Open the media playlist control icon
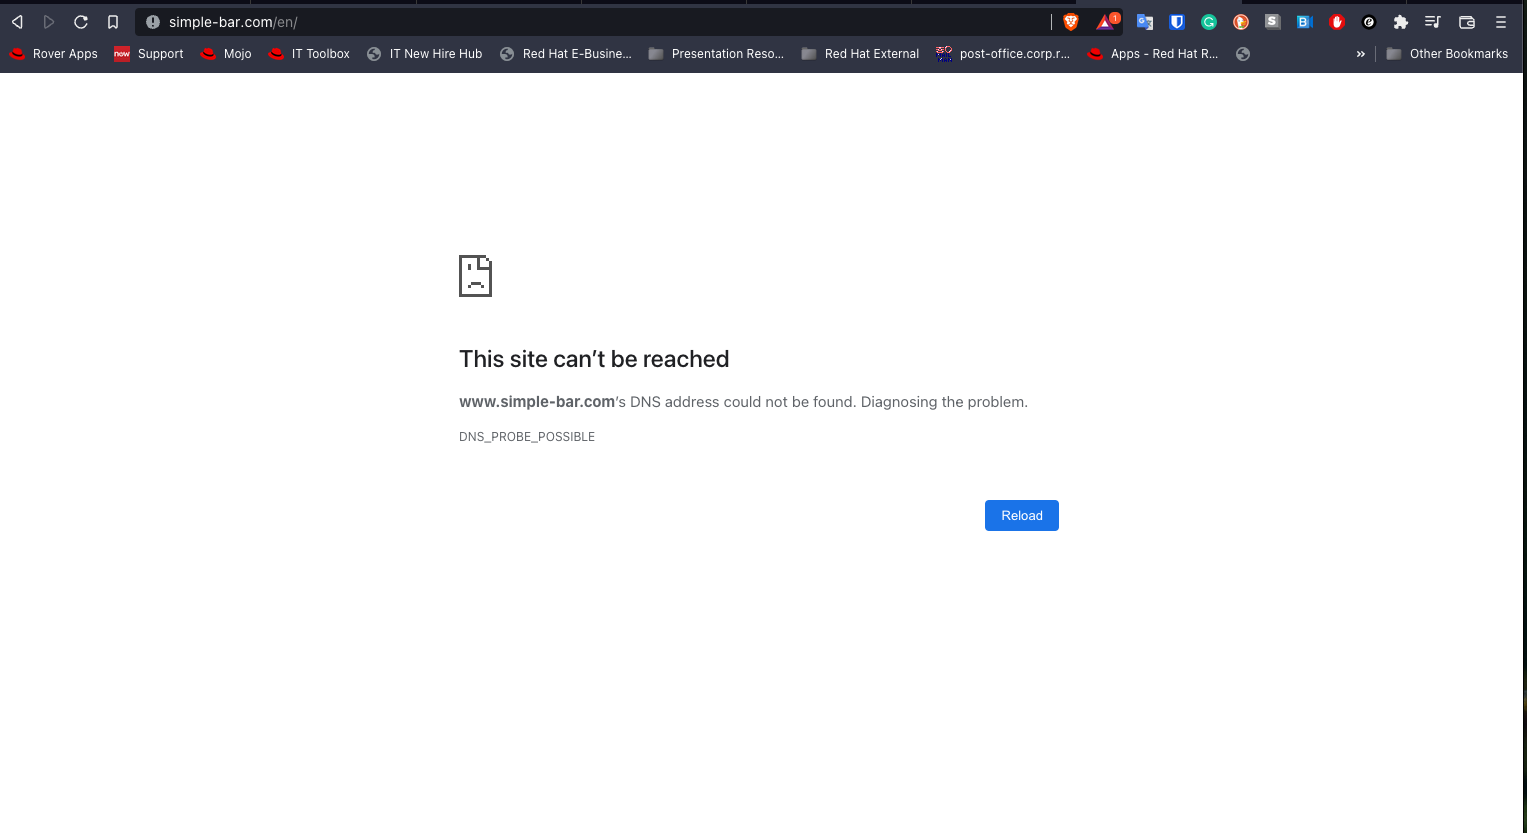 1432,21
